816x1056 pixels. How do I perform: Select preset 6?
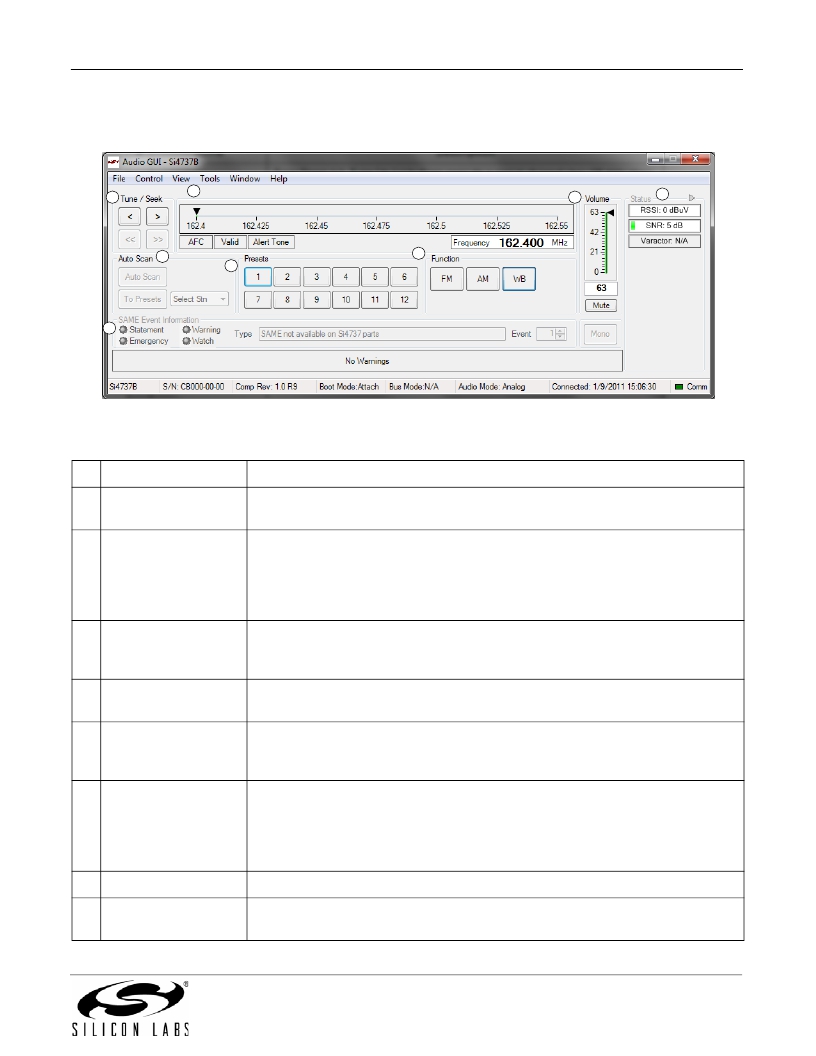point(404,277)
